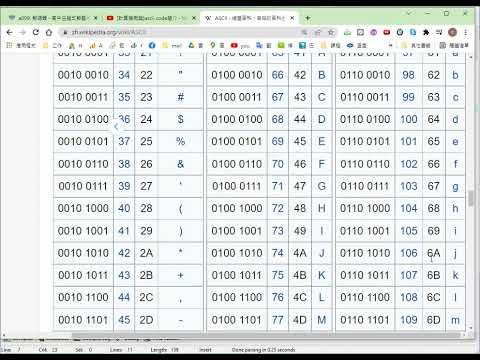Screen dimensions: 480x360
Task: Reload the Wikipedia ASCII page
Action: coord(36,32)
